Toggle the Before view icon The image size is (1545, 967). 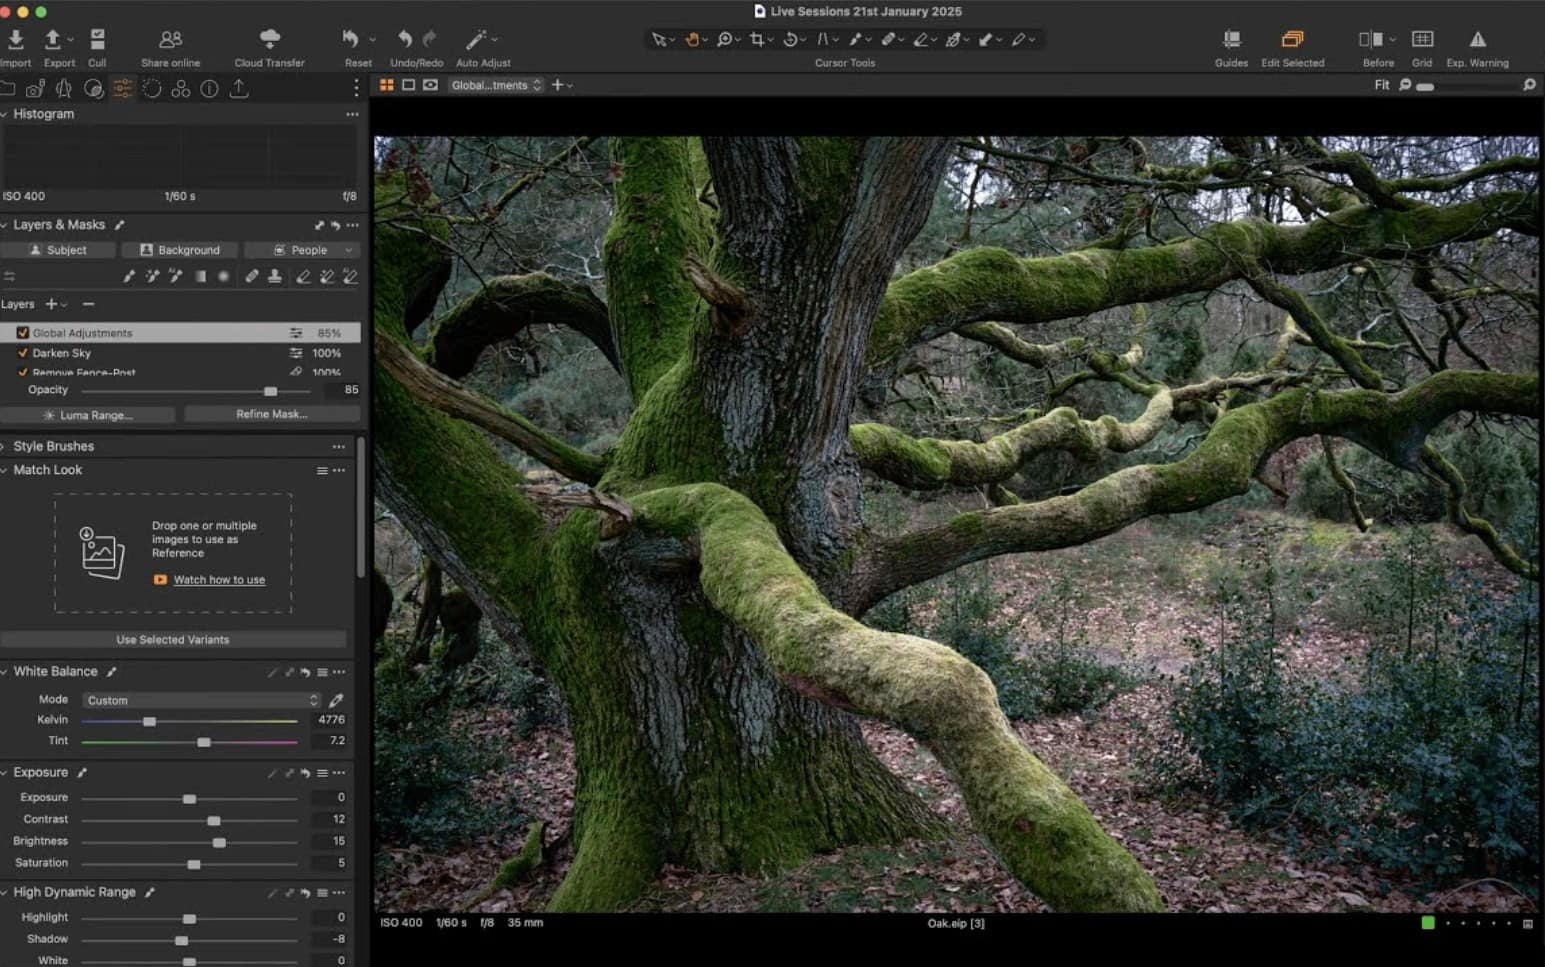tap(1370, 40)
